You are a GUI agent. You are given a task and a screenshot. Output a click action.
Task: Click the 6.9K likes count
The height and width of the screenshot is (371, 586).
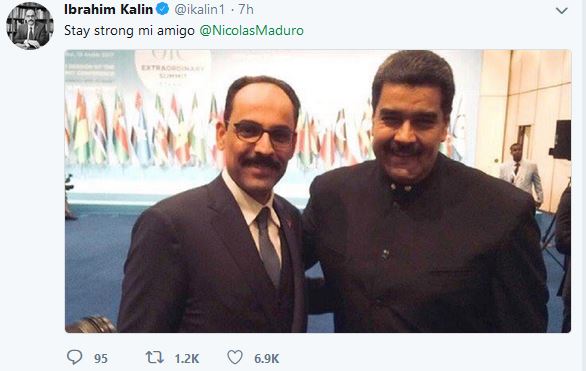coord(266,359)
